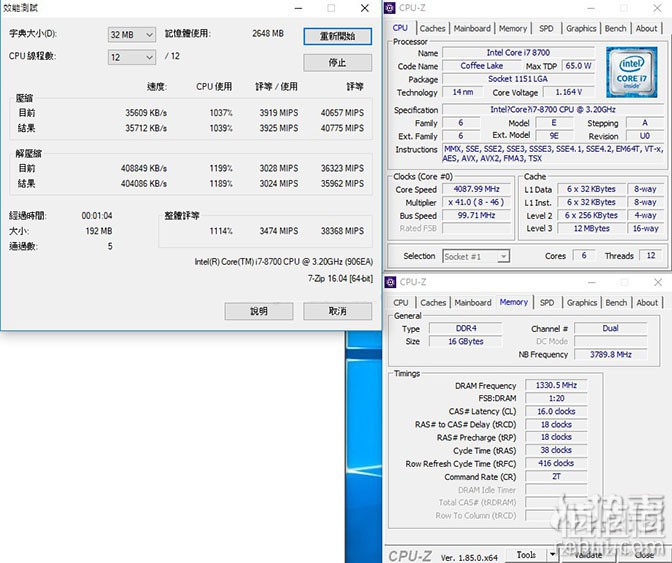The width and height of the screenshot is (672, 563).
Task: Click the memory usage value 2648 MB
Action: pos(268,33)
